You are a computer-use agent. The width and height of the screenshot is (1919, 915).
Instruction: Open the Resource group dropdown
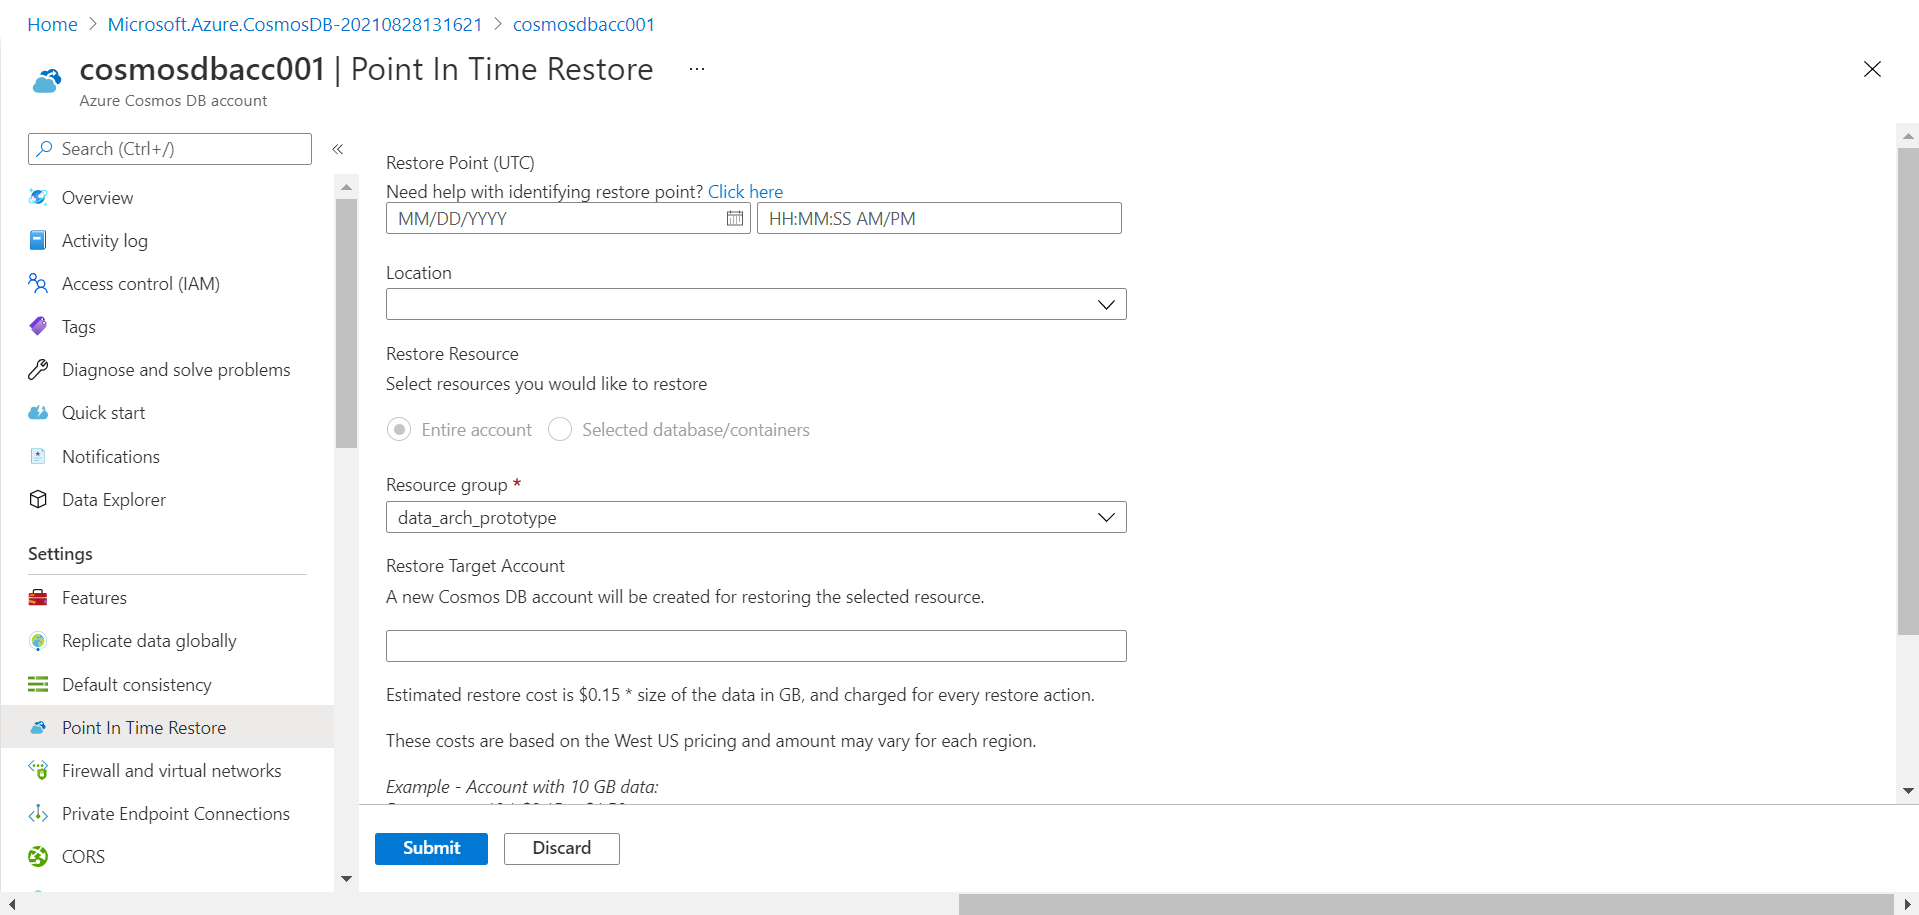[x=756, y=517]
